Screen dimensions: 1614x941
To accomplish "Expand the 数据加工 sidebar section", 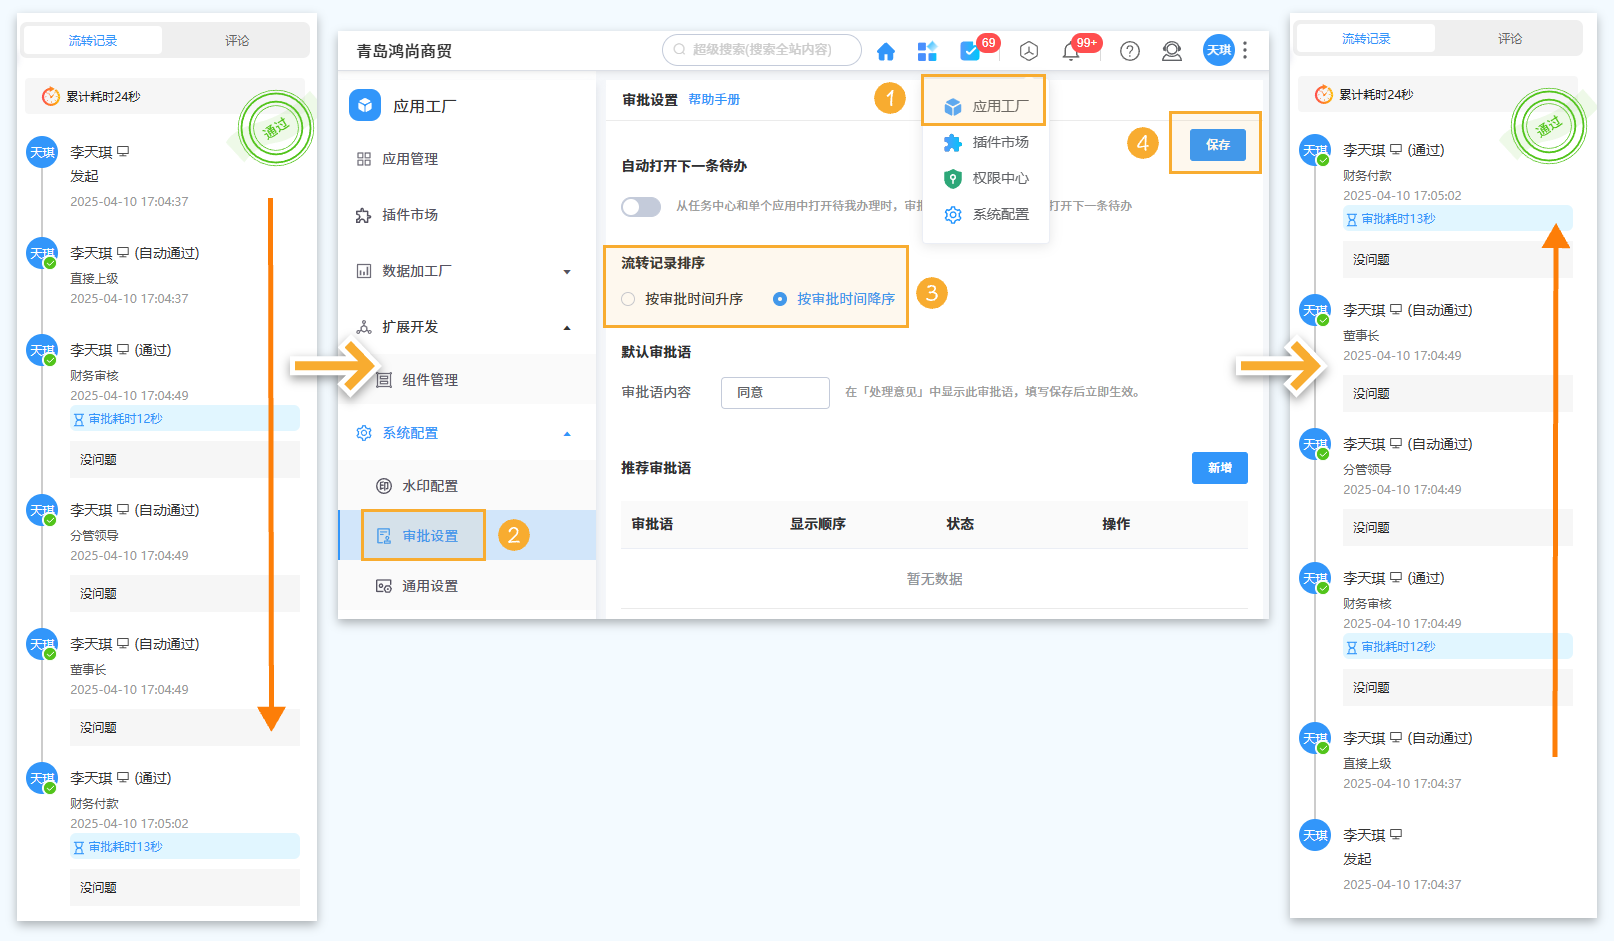I will pos(568,271).
